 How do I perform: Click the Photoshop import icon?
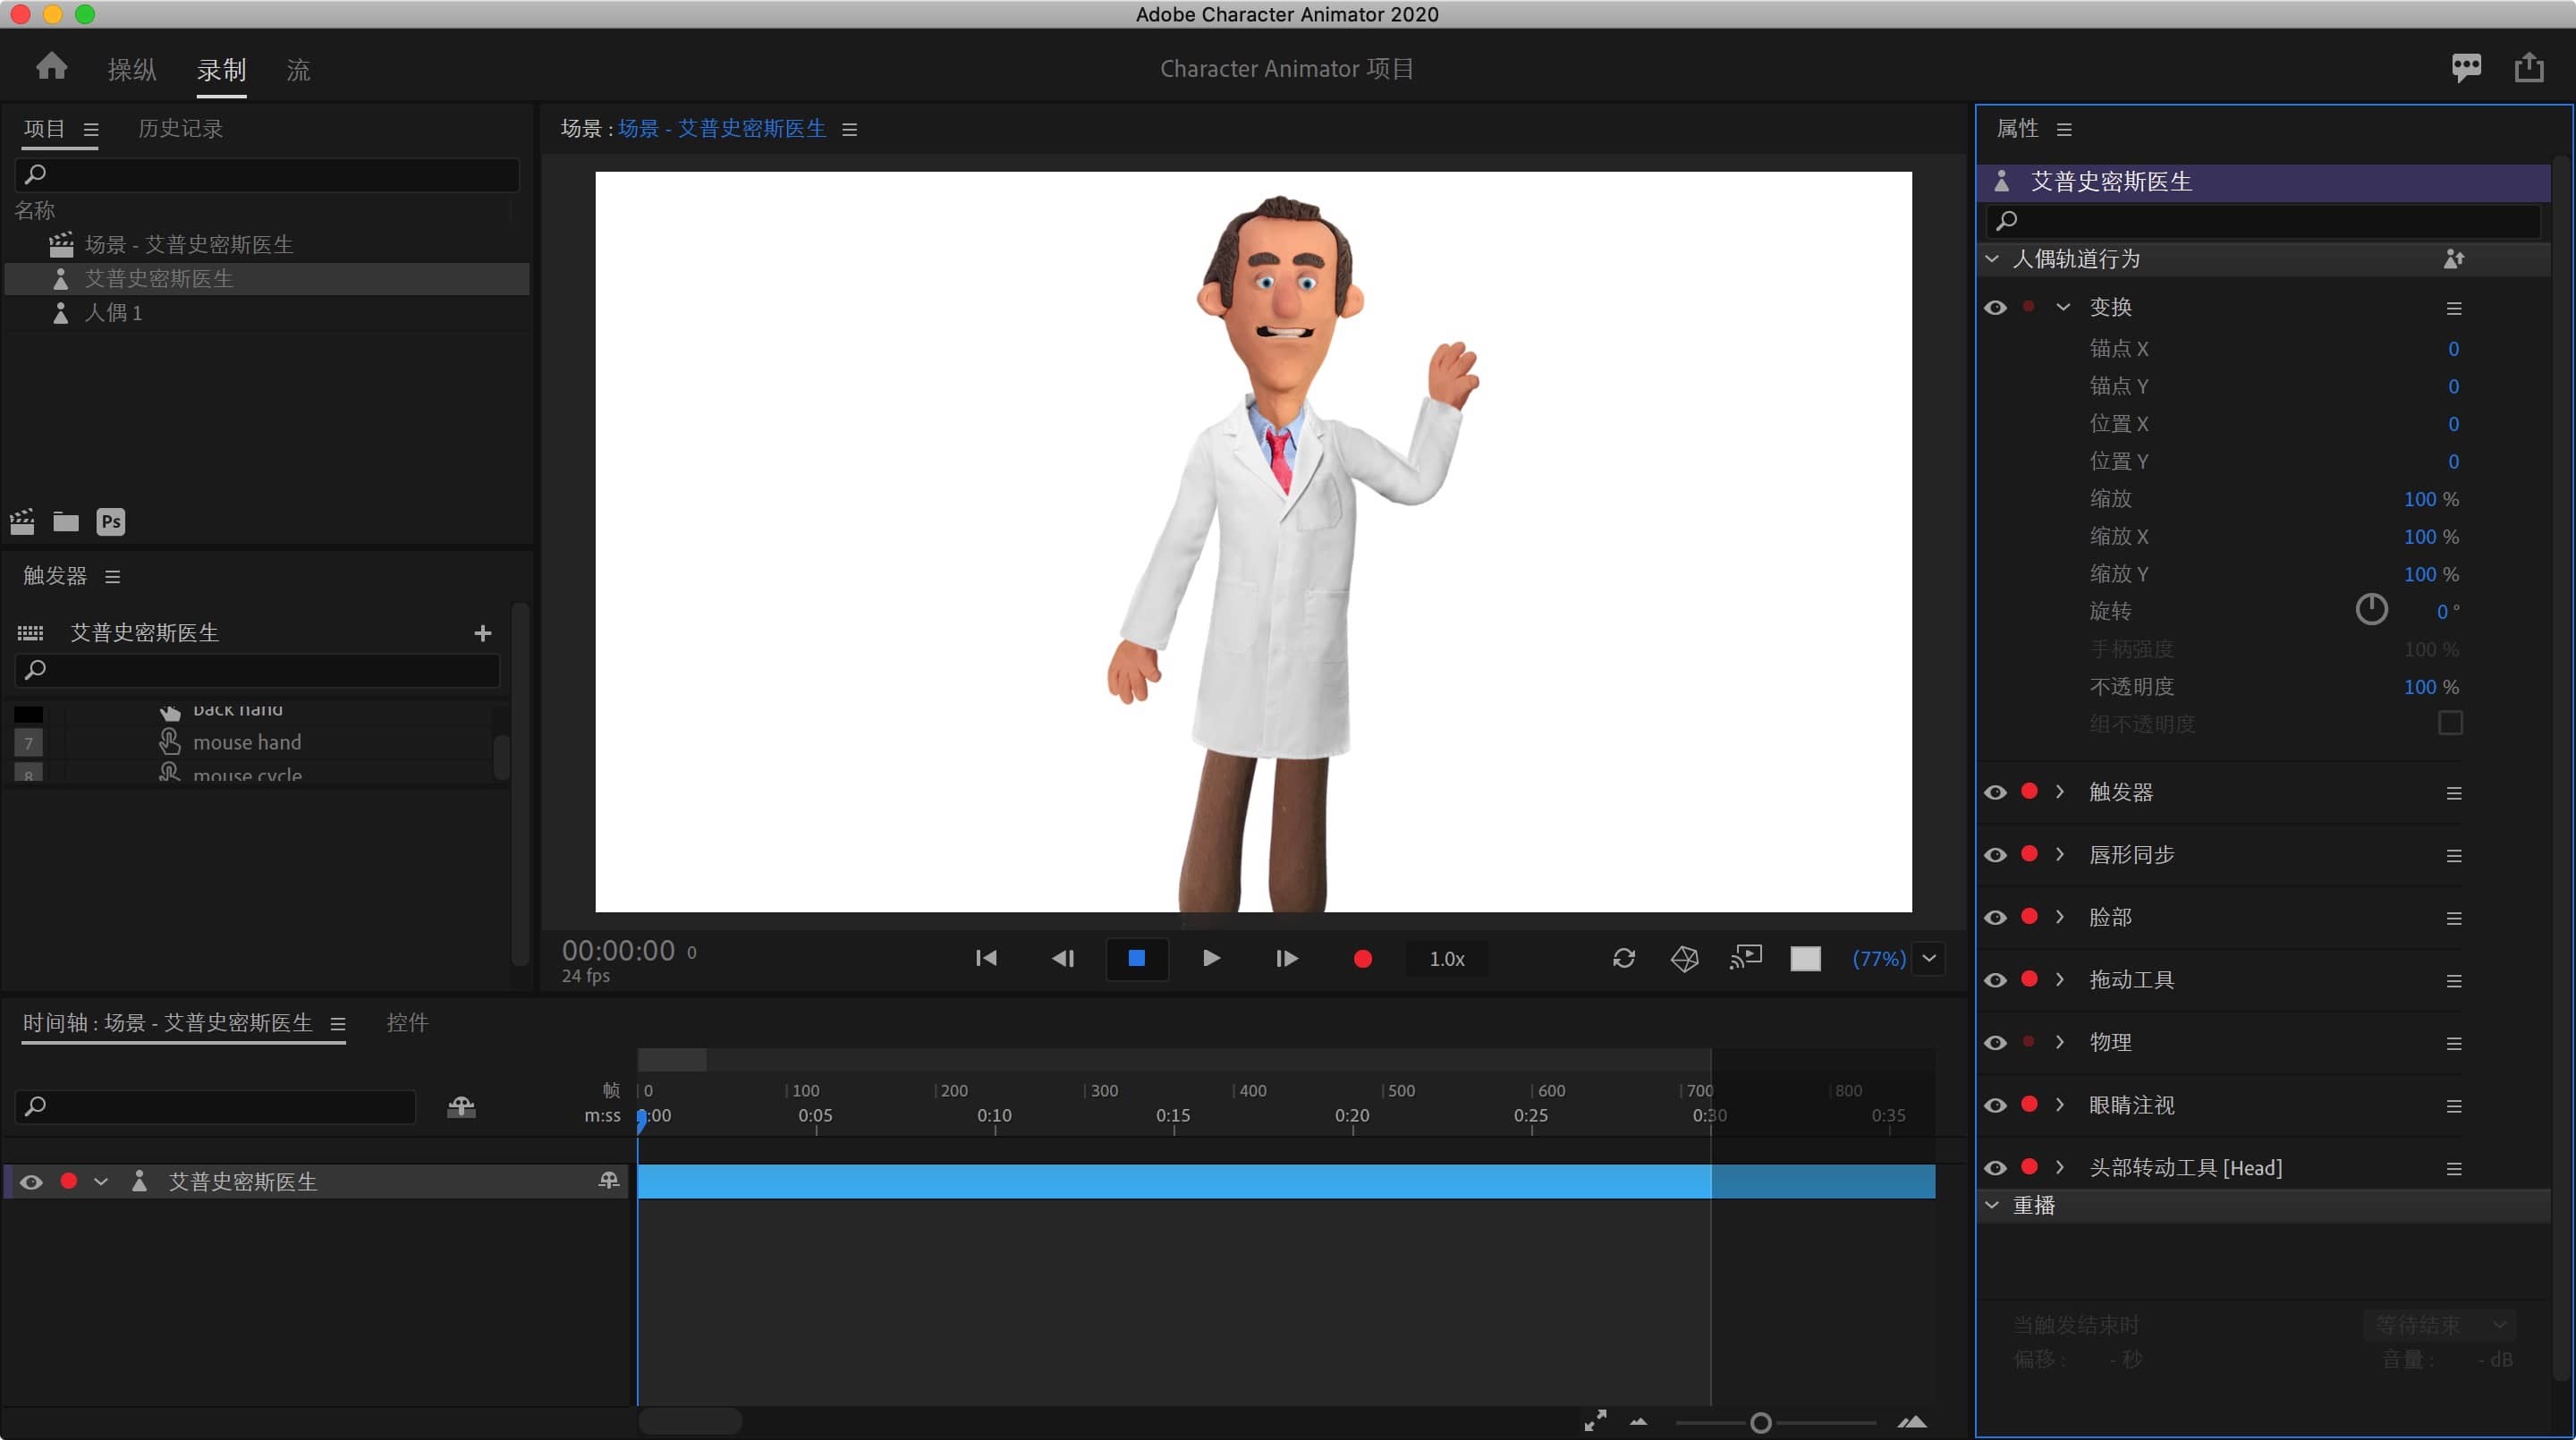(x=110, y=521)
